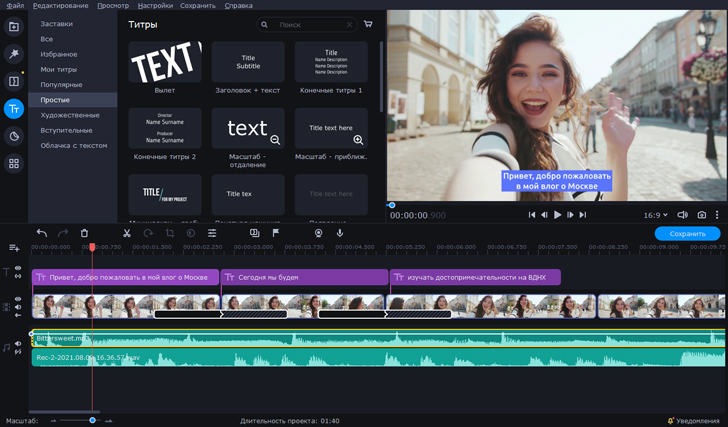Open the Настройки menu

pos(154,5)
